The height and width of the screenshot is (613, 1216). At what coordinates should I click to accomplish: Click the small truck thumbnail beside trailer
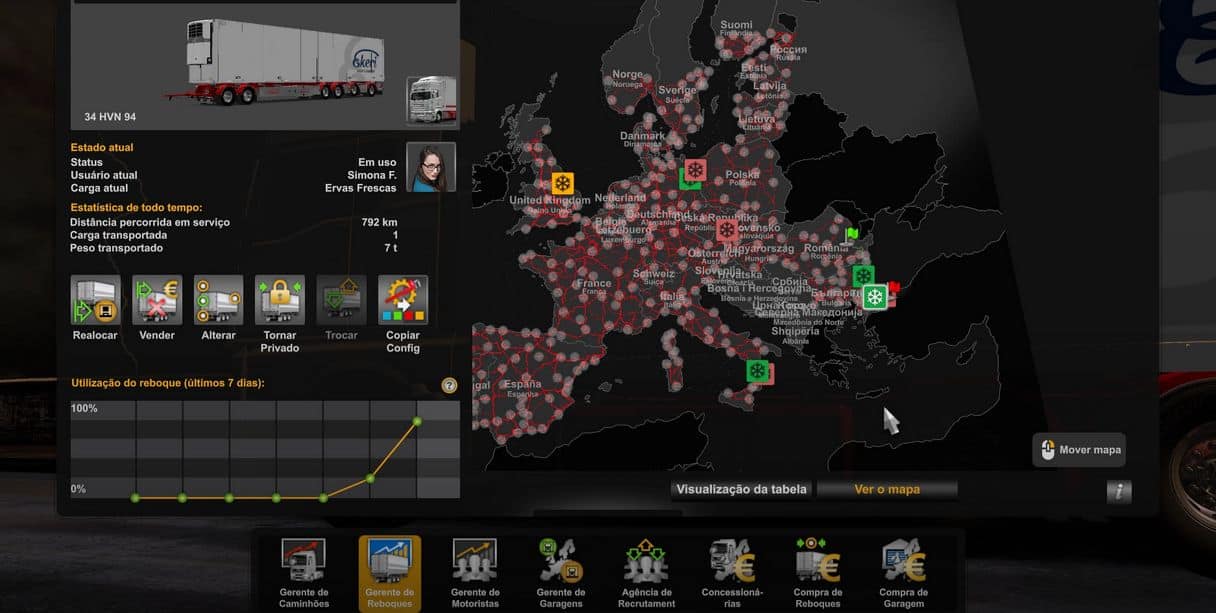[432, 100]
